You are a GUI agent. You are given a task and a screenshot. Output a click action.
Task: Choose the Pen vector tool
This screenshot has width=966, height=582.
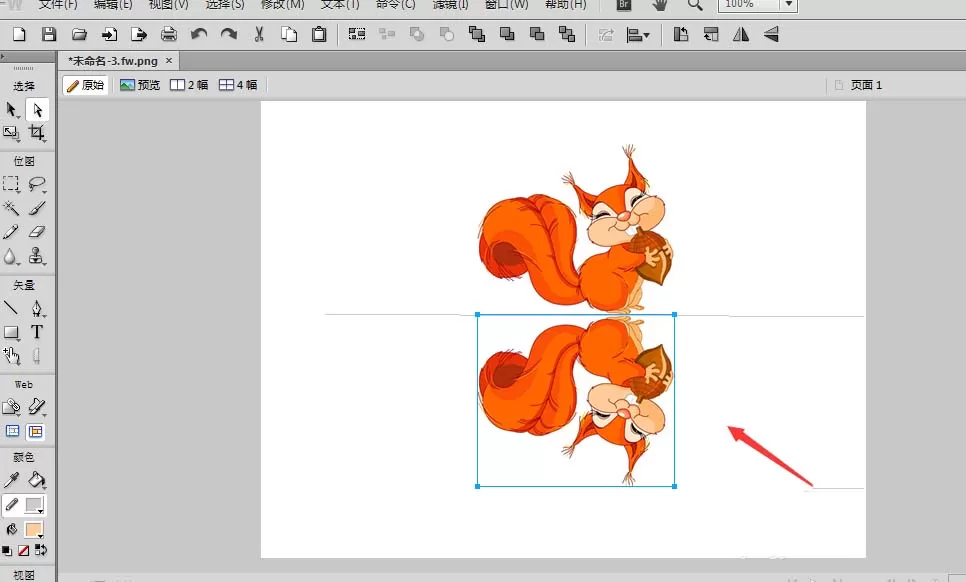click(x=37, y=308)
